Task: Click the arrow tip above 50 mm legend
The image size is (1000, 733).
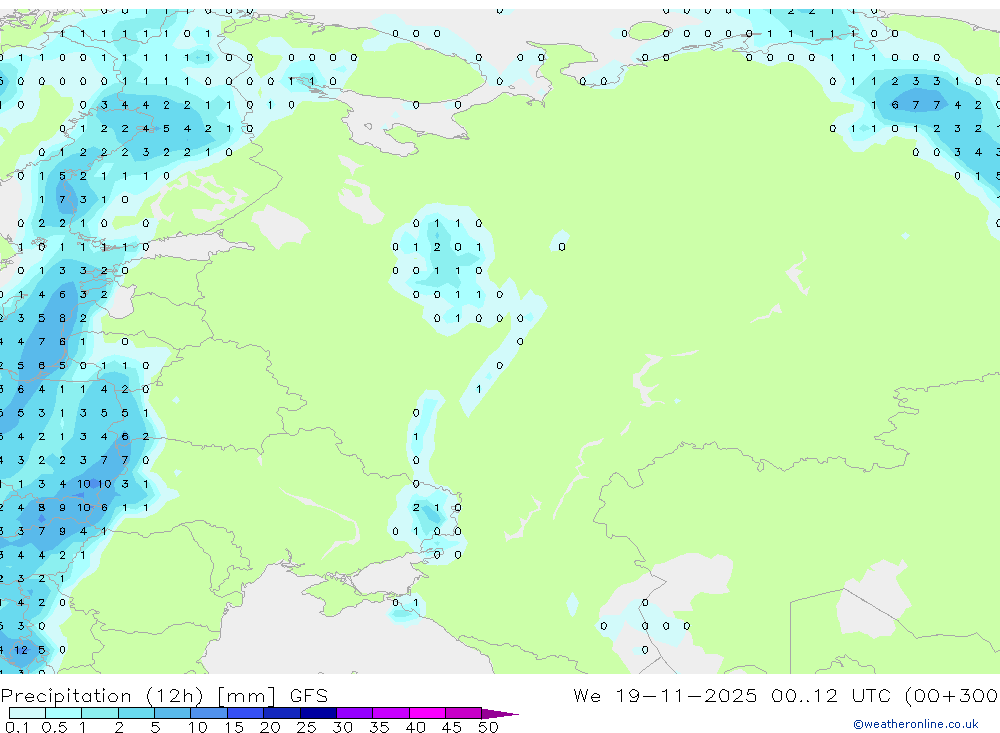Action: [x=500, y=713]
